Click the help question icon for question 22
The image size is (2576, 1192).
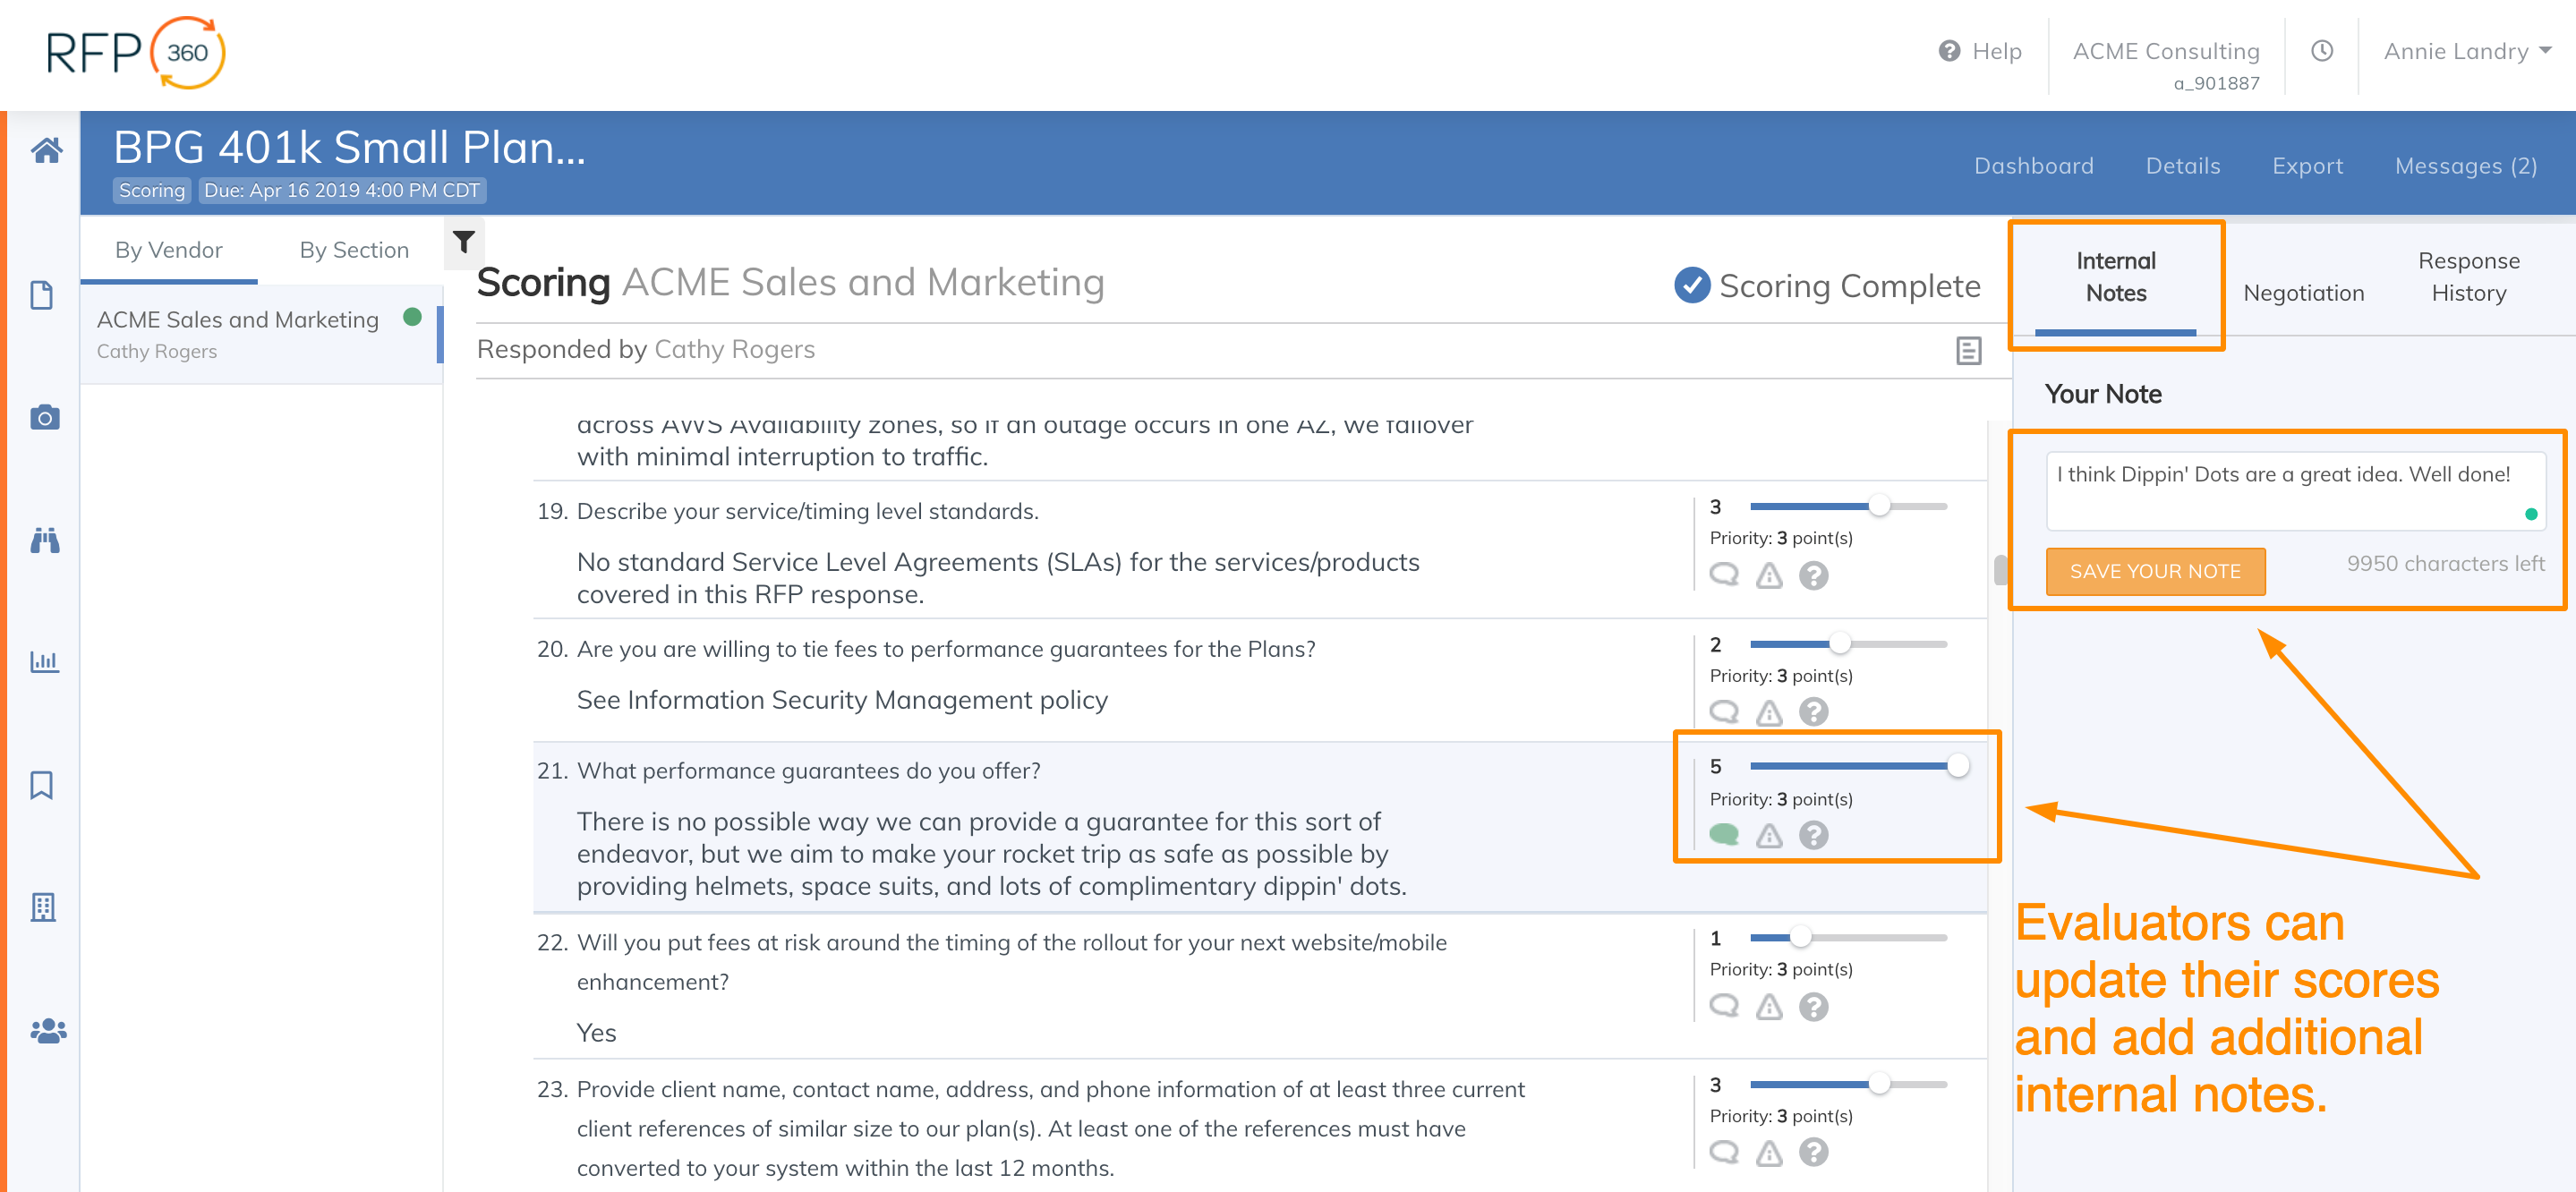tap(1813, 1006)
